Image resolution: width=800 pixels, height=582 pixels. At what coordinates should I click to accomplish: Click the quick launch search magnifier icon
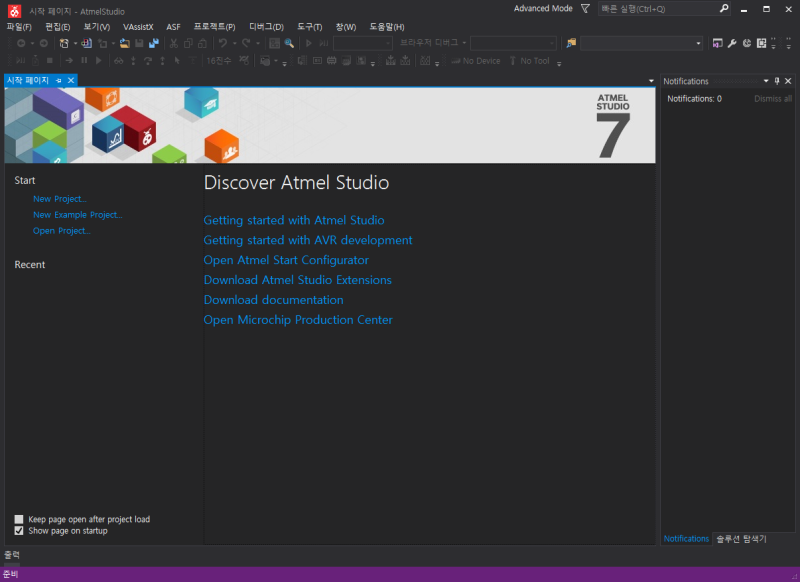tap(724, 9)
